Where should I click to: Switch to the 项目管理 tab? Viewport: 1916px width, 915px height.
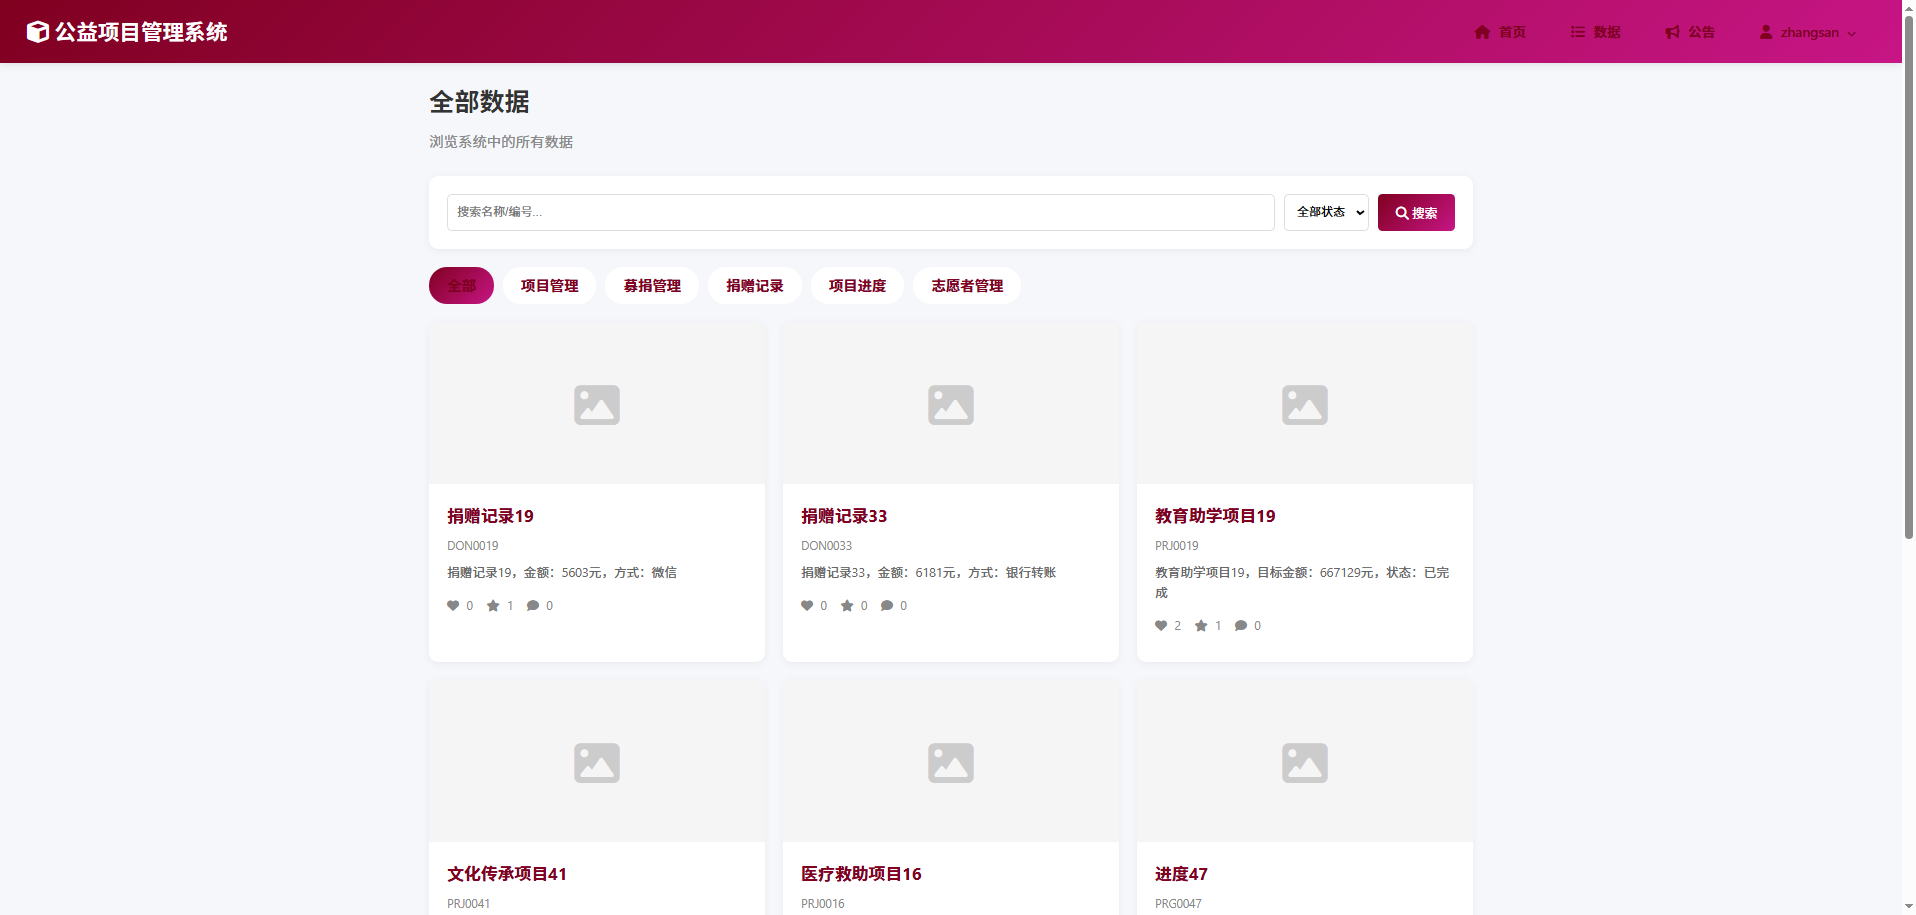click(549, 285)
